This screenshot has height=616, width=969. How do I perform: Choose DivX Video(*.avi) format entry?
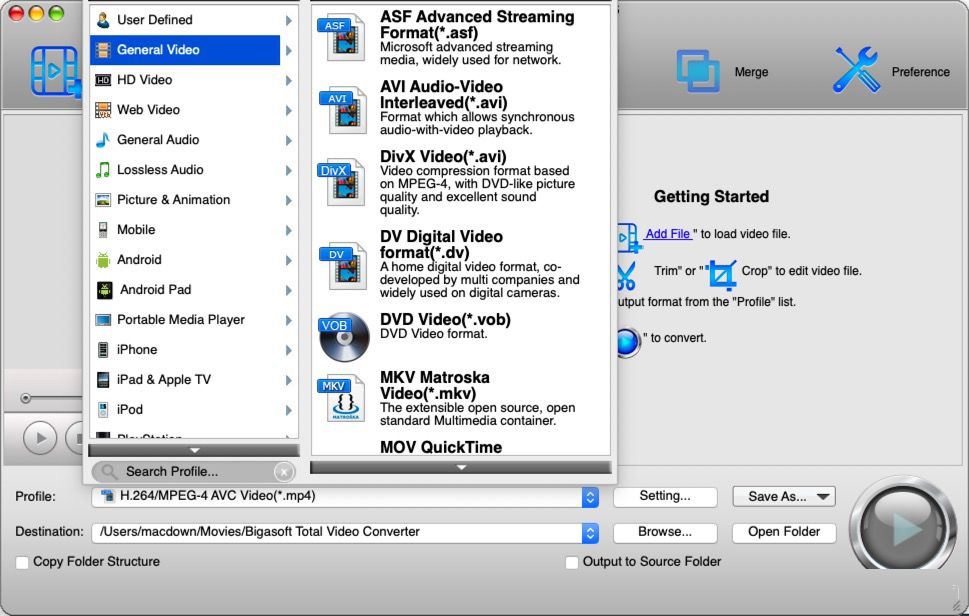(x=461, y=182)
